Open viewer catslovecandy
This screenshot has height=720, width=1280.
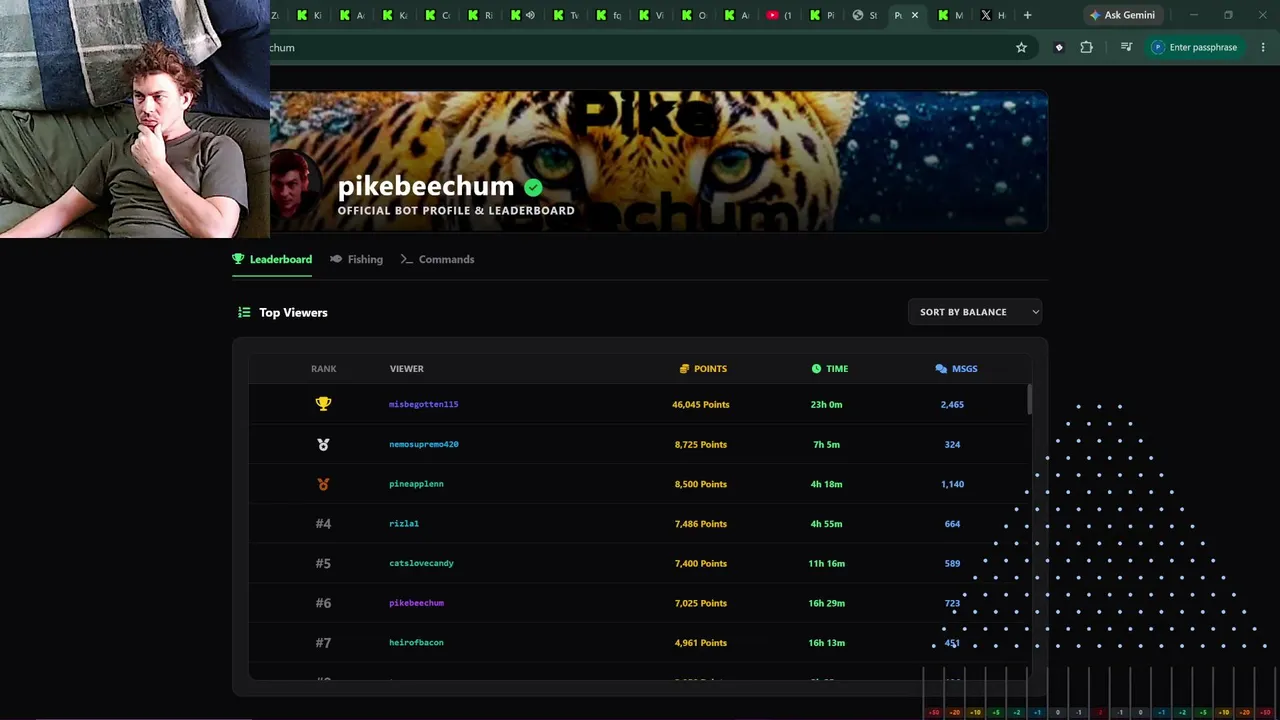[421, 563]
